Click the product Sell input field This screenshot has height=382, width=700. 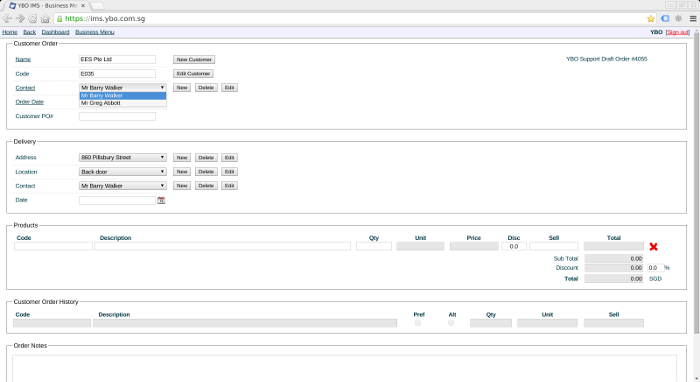point(554,246)
